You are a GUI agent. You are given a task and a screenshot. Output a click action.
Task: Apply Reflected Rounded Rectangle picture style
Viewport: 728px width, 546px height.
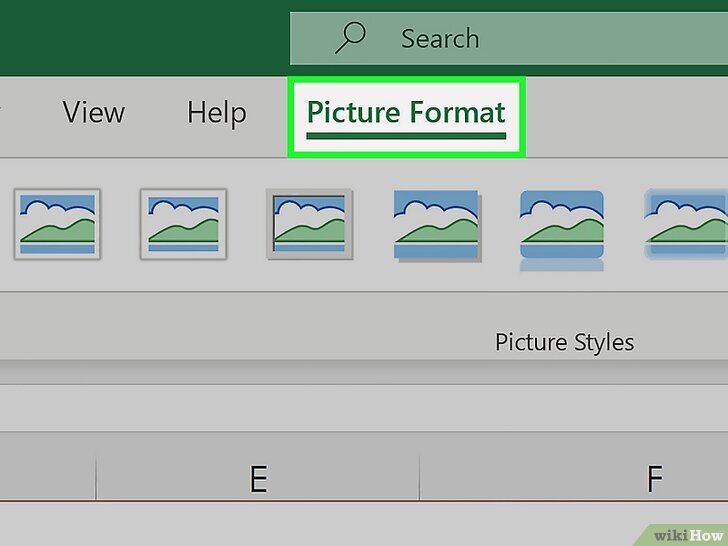tap(562, 230)
